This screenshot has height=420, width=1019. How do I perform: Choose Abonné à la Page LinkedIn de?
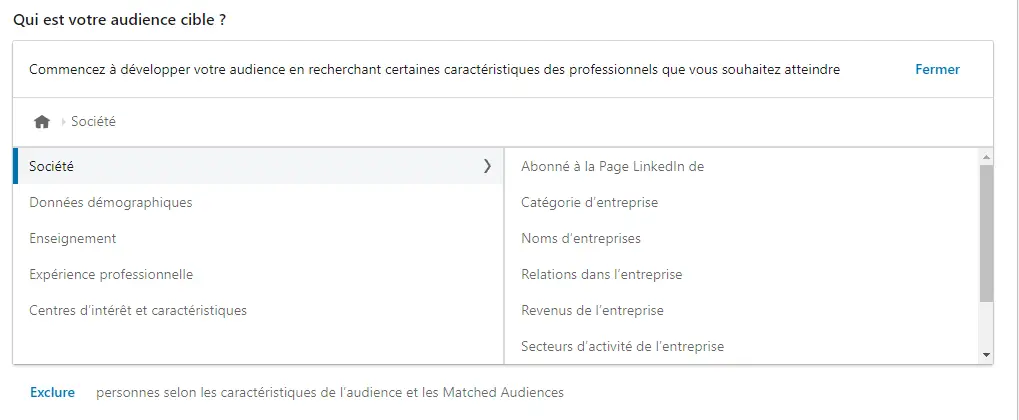(x=742, y=166)
